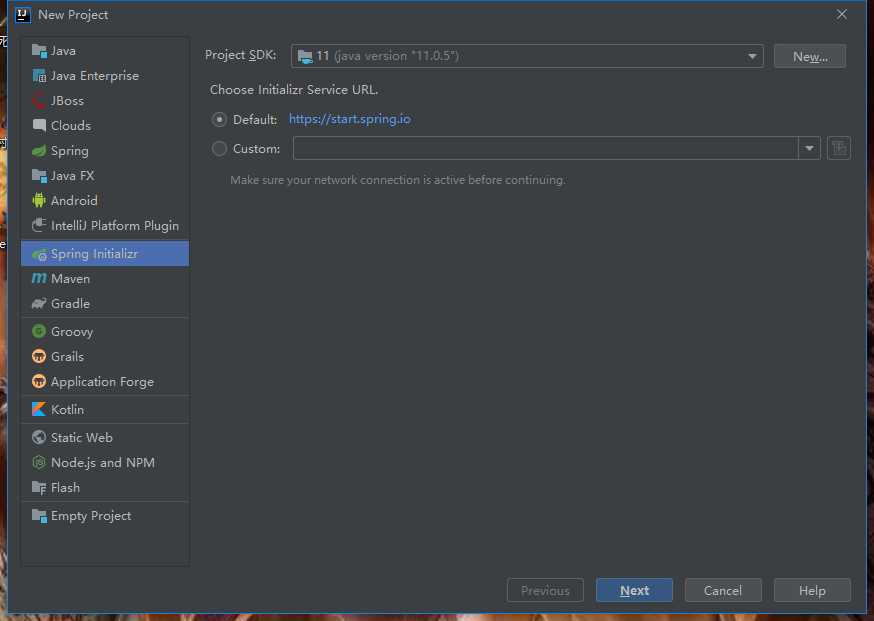Click the Java FX folder icon
874x621 pixels.
39,176
